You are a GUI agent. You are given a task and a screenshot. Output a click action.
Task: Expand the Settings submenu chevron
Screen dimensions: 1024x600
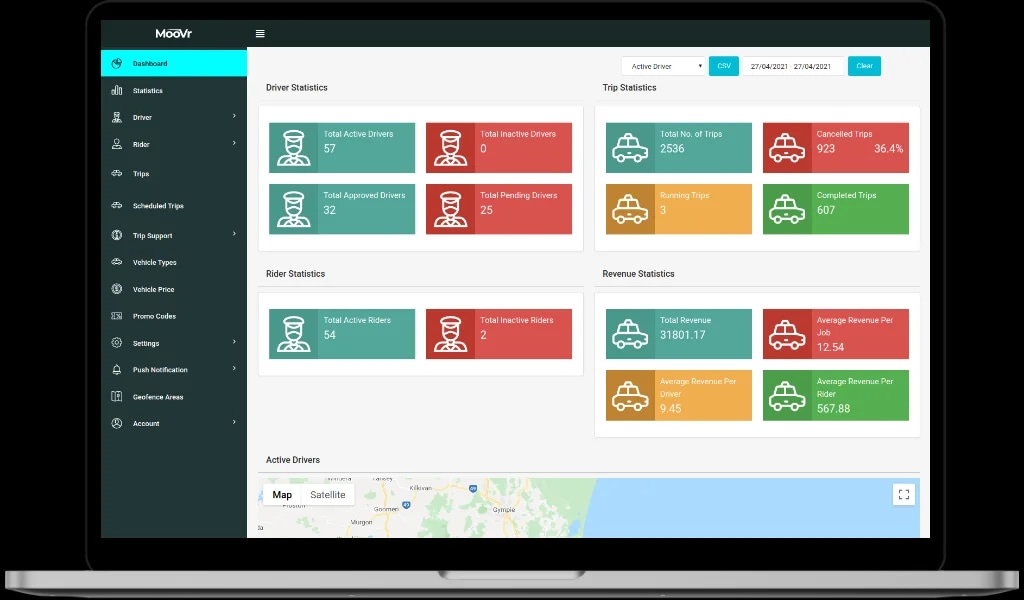click(x=234, y=341)
